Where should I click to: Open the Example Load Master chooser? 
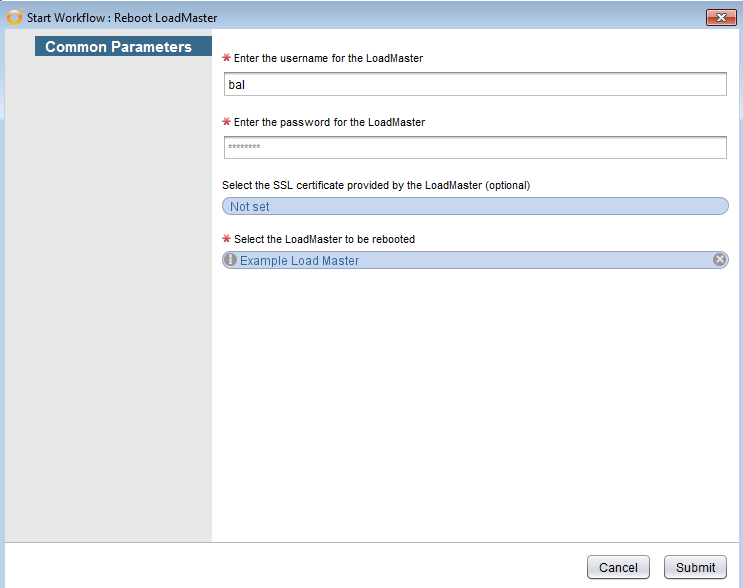pyautogui.click(x=475, y=260)
